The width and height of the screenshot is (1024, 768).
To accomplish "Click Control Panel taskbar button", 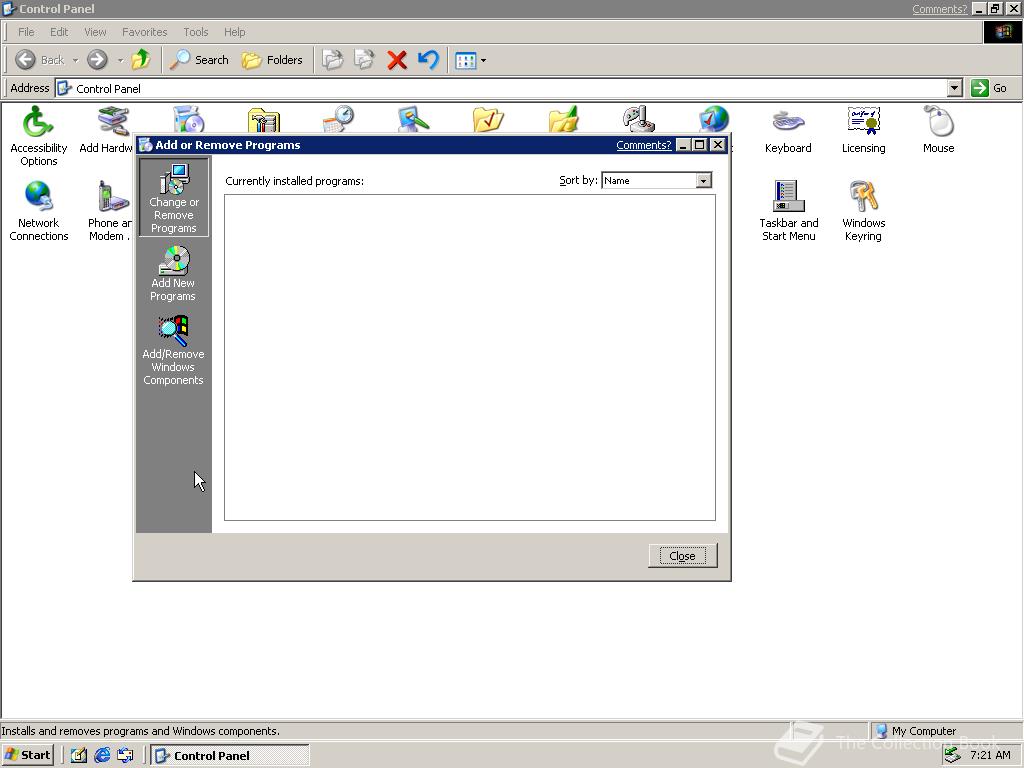I will point(230,756).
